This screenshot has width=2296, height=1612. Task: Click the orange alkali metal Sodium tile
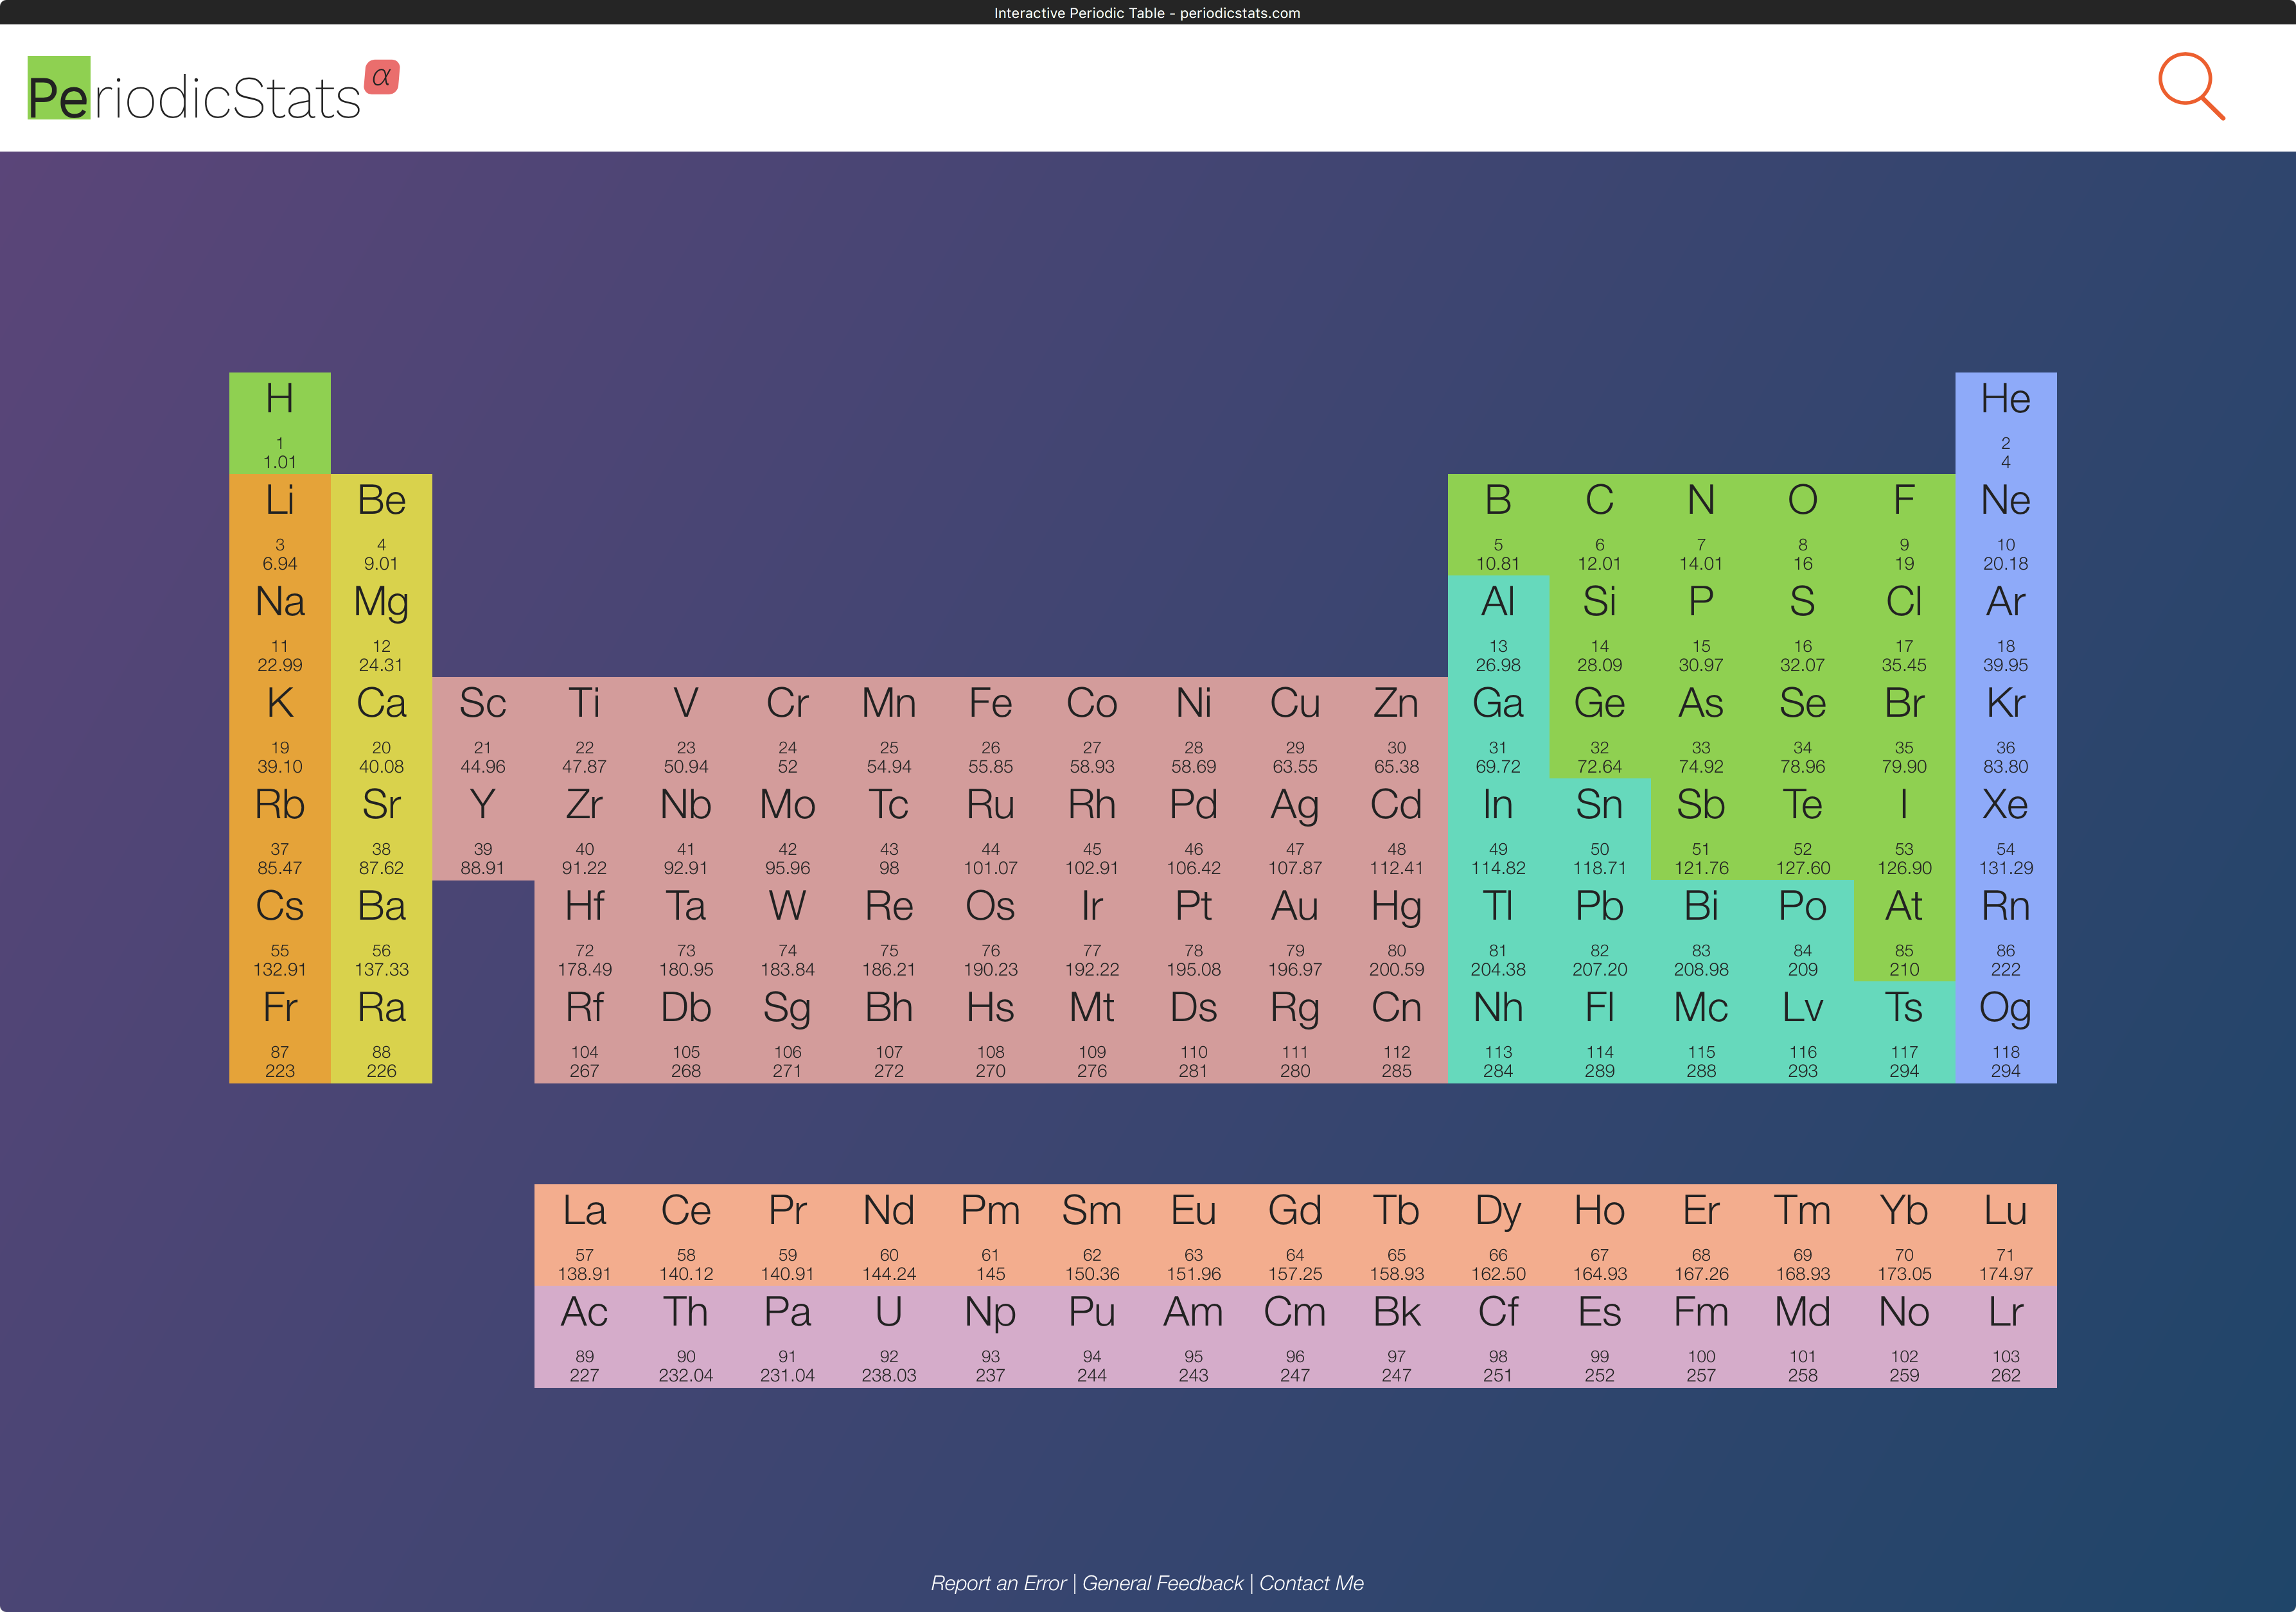(x=279, y=626)
